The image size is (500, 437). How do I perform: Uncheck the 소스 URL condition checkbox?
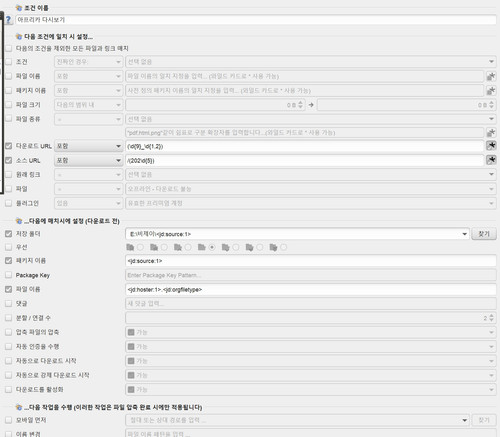9,160
